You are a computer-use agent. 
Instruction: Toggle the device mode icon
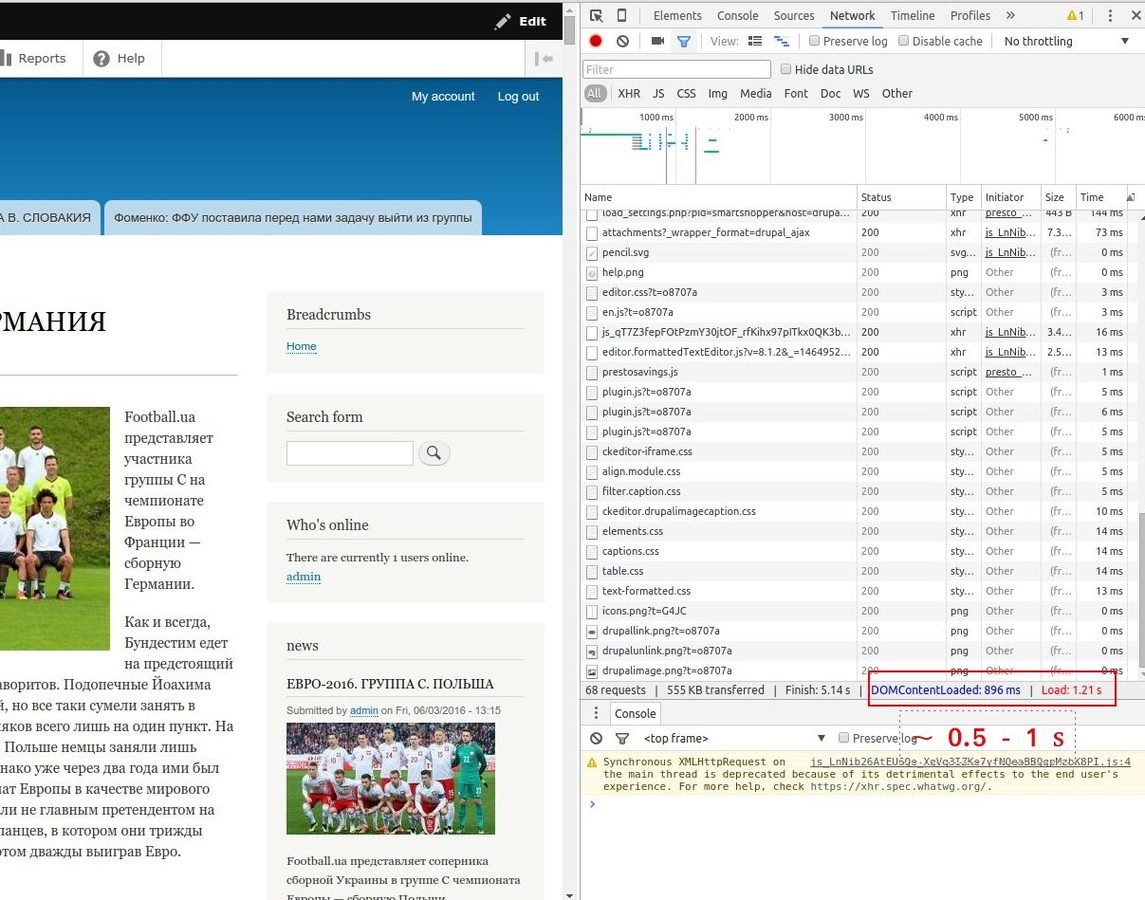tap(621, 15)
